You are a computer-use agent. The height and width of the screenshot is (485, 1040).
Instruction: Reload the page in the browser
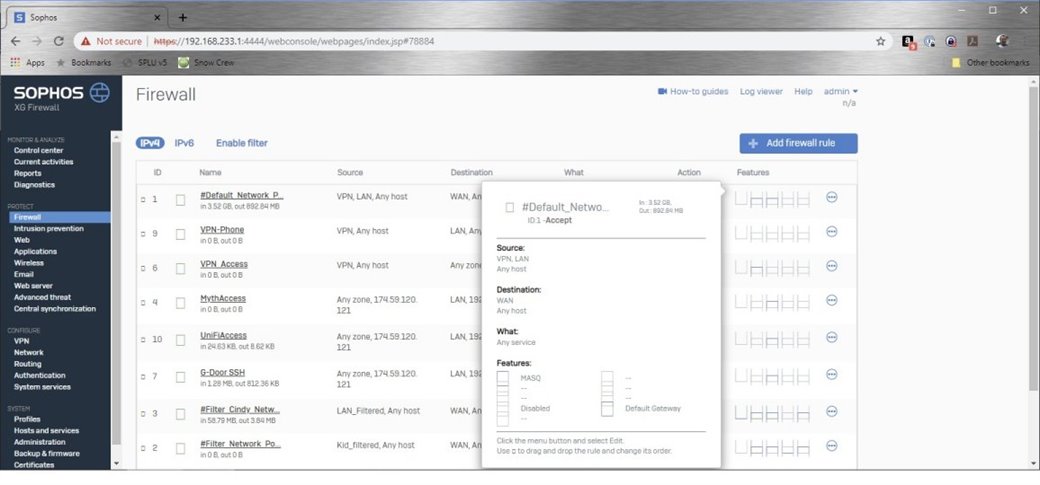(59, 42)
